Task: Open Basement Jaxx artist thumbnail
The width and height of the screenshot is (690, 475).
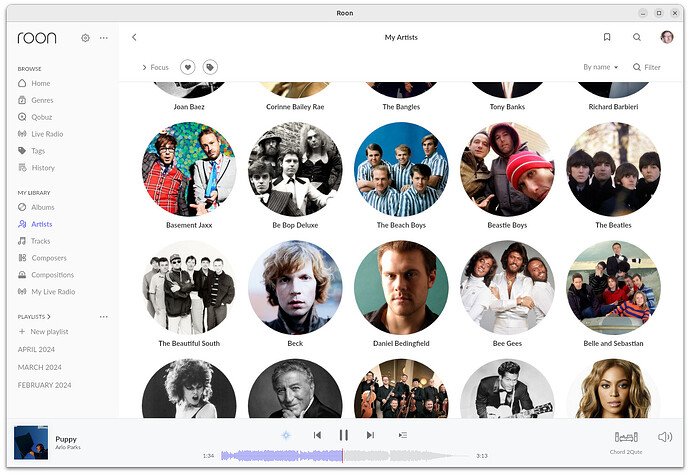Action: coord(189,169)
